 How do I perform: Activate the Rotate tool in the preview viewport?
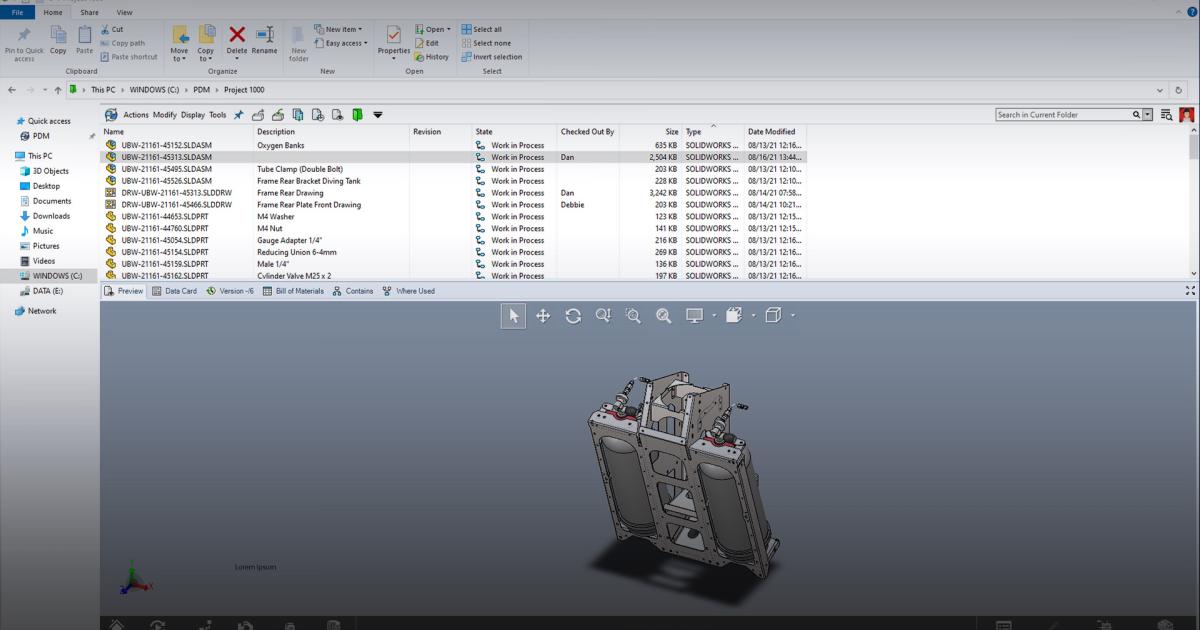click(x=573, y=315)
